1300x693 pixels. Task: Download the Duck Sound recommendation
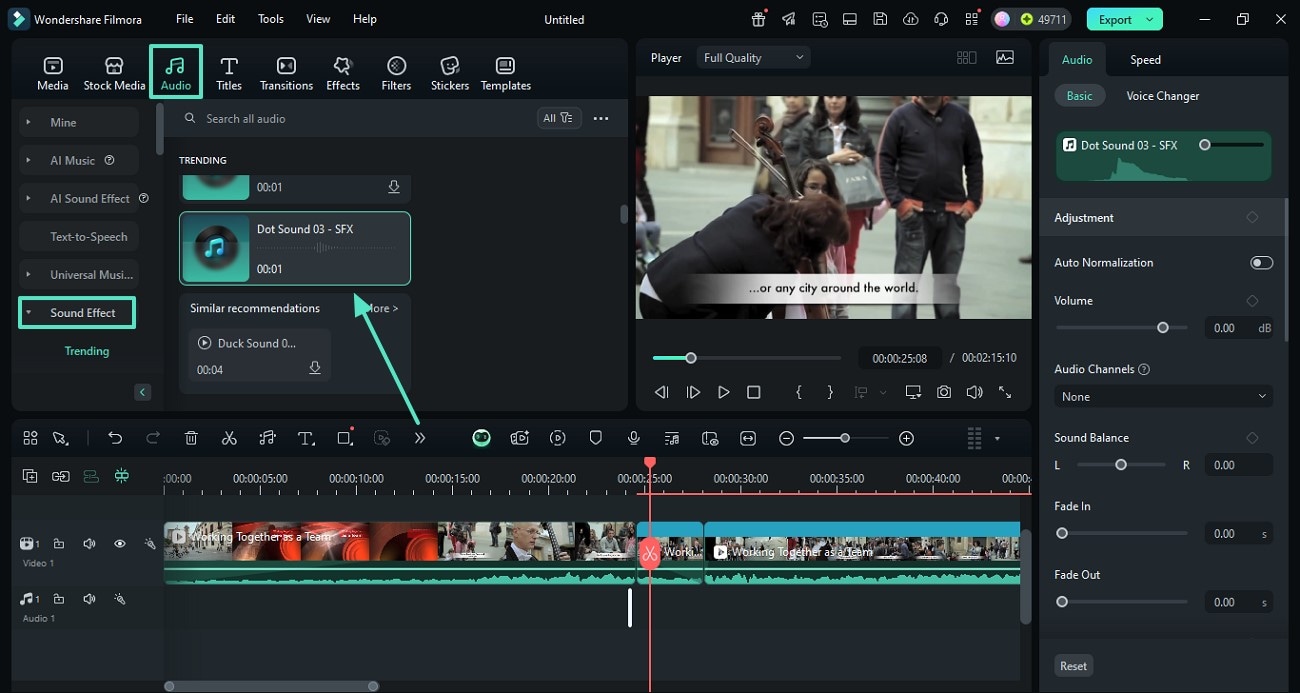pos(315,369)
